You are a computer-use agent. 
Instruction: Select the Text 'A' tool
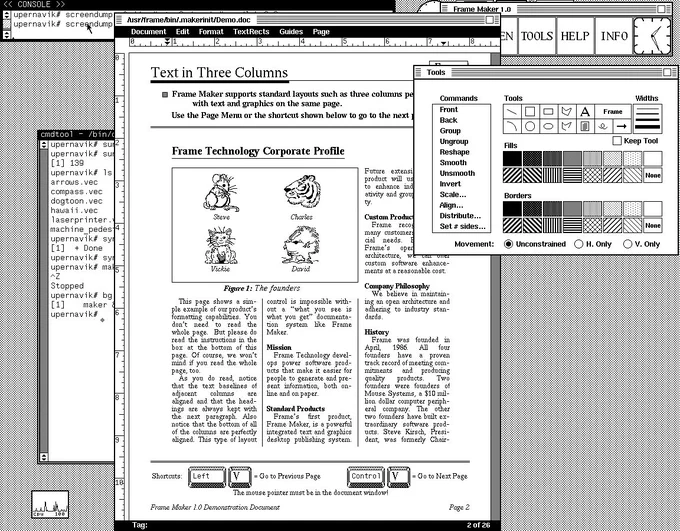tap(585, 112)
